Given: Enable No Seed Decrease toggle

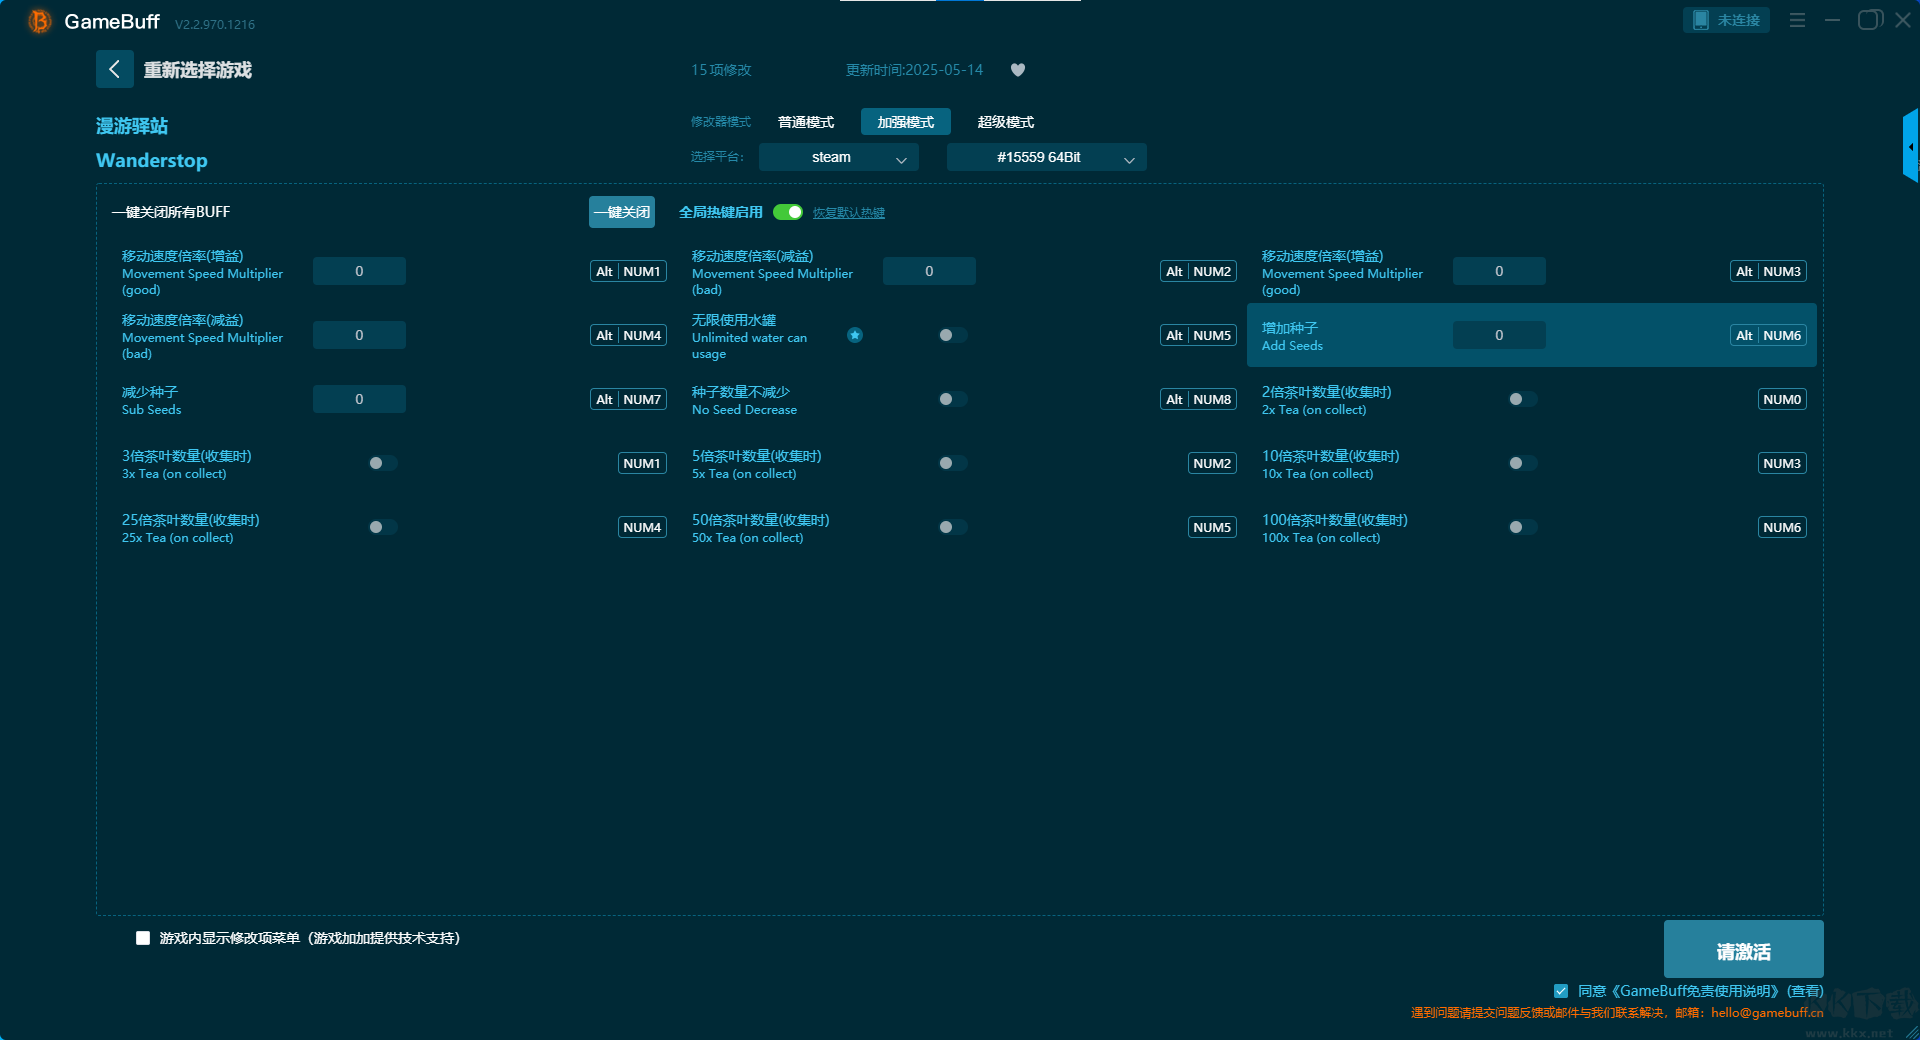Looking at the screenshot, I should pos(952,399).
